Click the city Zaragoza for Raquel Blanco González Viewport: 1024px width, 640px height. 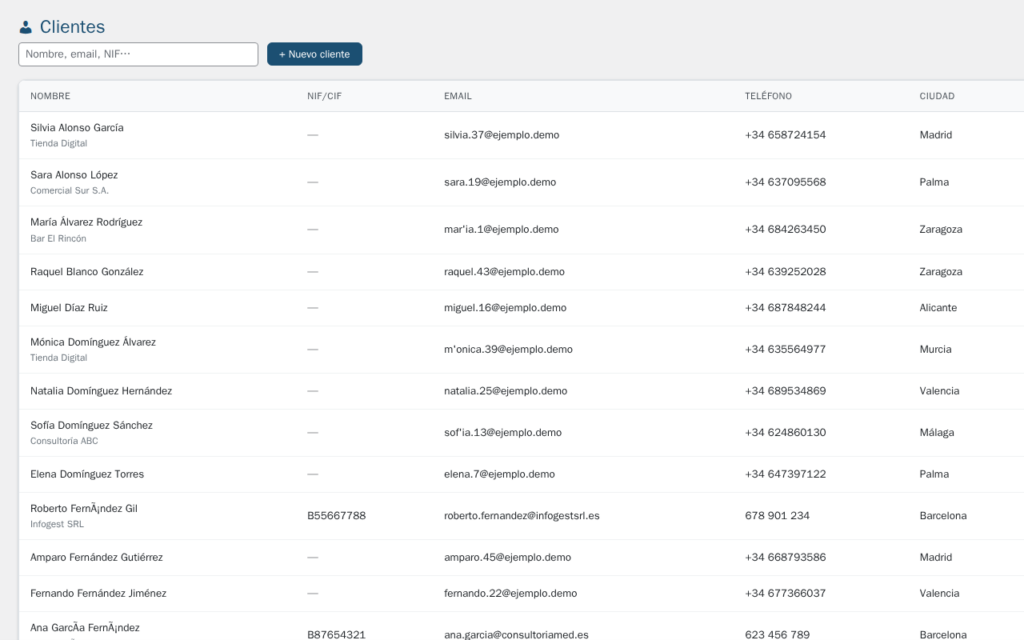pyautogui.click(x=940, y=270)
